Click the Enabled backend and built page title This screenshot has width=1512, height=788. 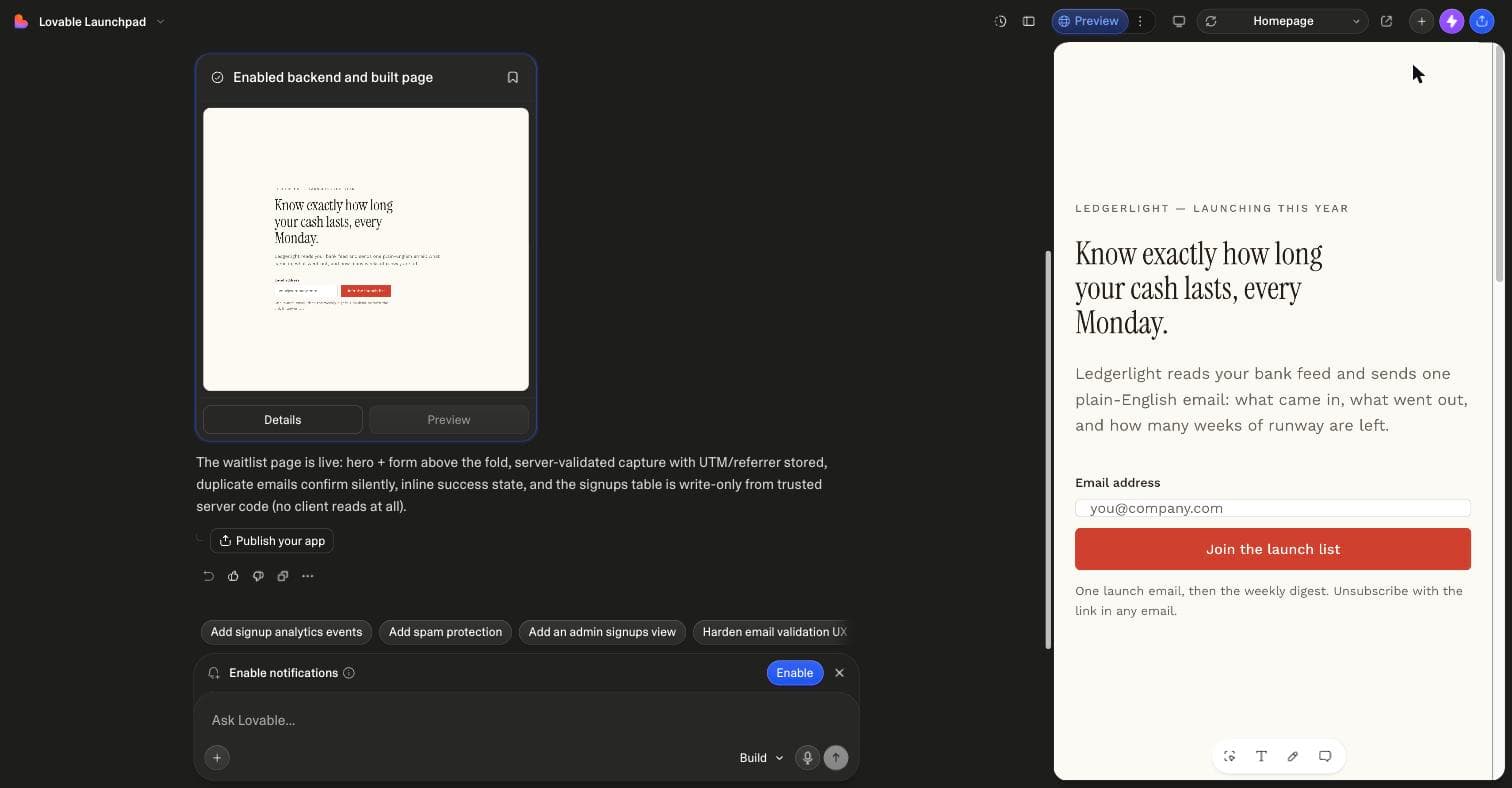[x=333, y=77]
